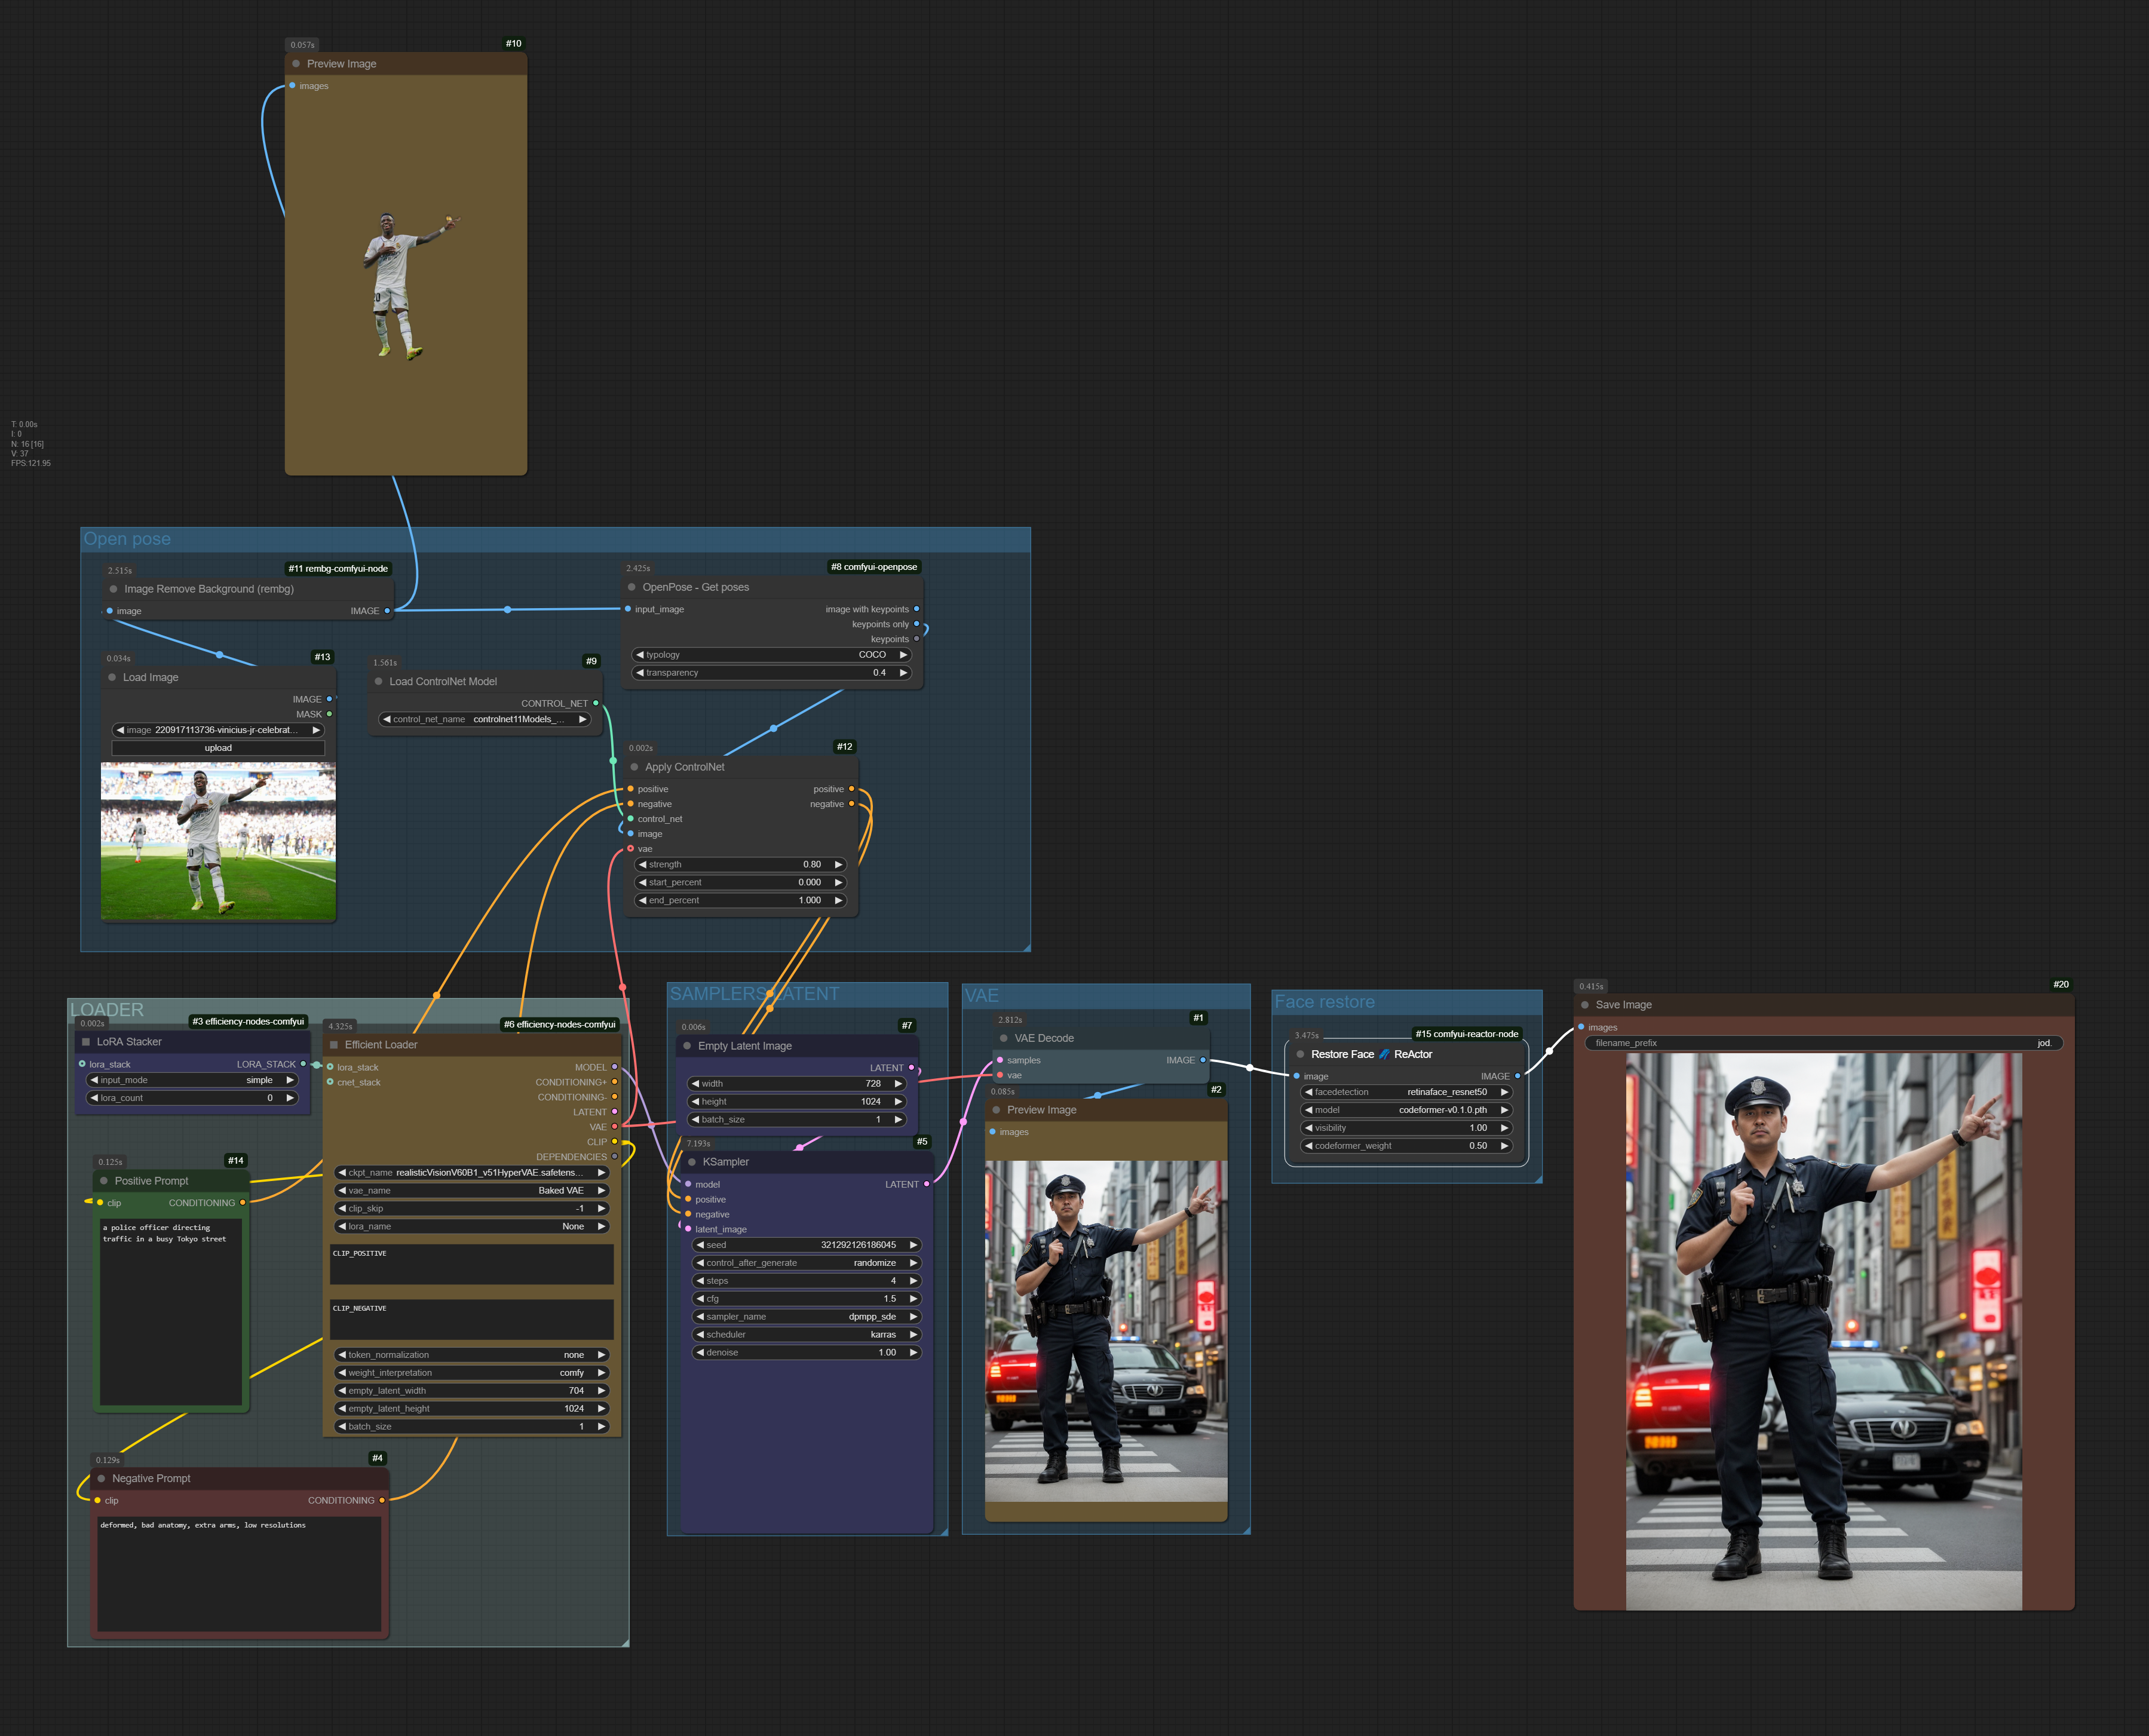Screen dimensions: 2149x1736
Task: Click the Positive Prompt text area
Action: click(171, 1310)
